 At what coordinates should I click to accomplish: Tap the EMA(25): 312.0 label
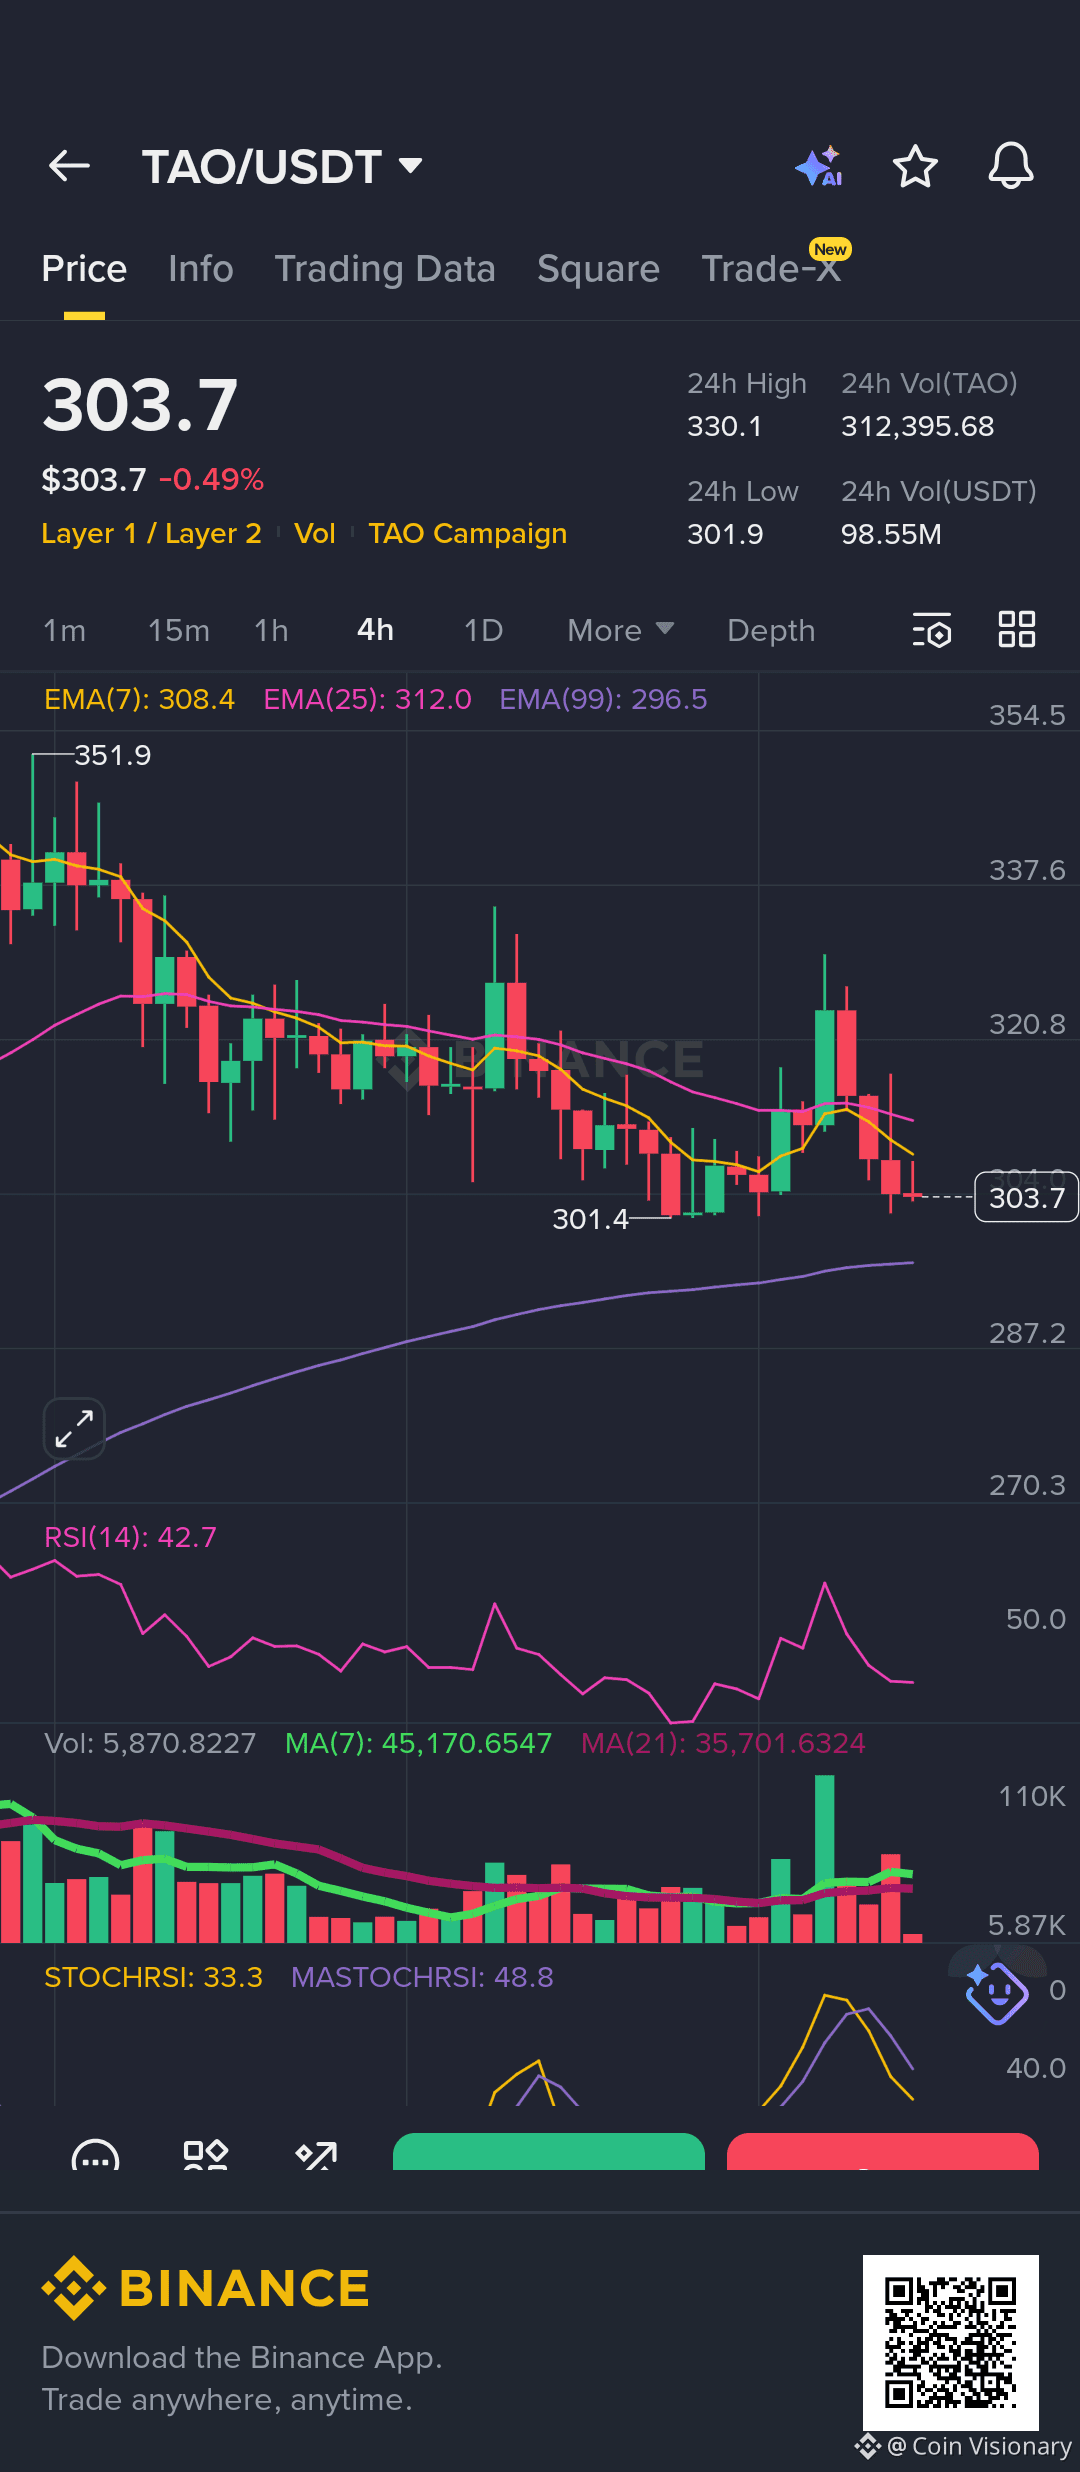point(367,699)
